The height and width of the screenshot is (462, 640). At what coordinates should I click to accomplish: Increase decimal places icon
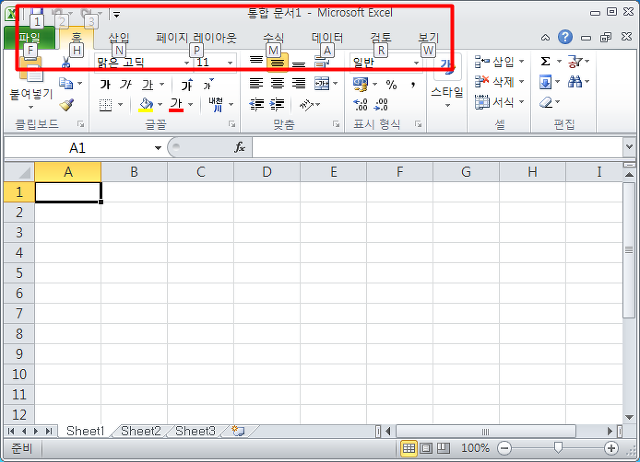[x=360, y=105]
